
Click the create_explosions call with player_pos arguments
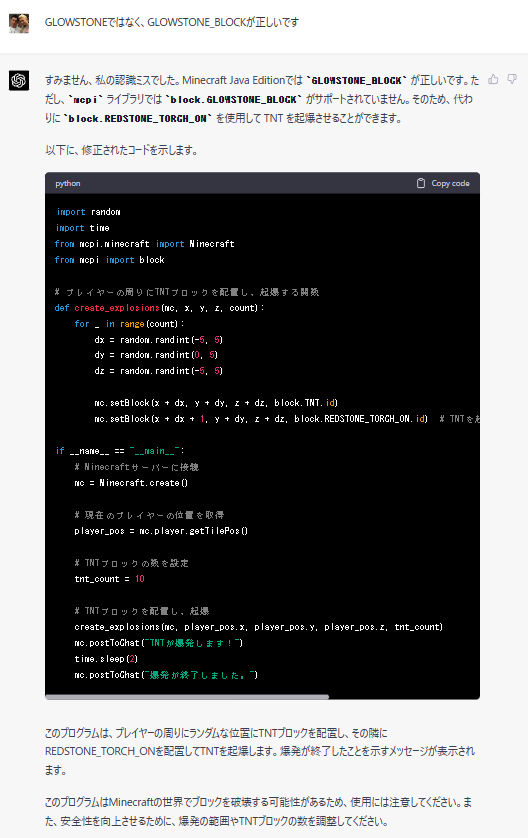tap(259, 627)
